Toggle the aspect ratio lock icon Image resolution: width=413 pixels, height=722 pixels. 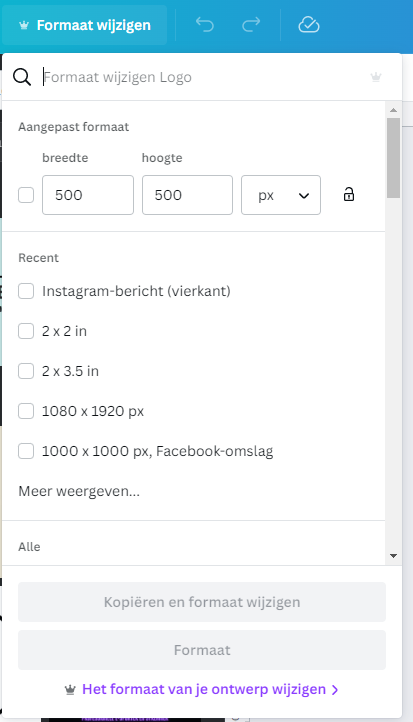pyautogui.click(x=349, y=194)
